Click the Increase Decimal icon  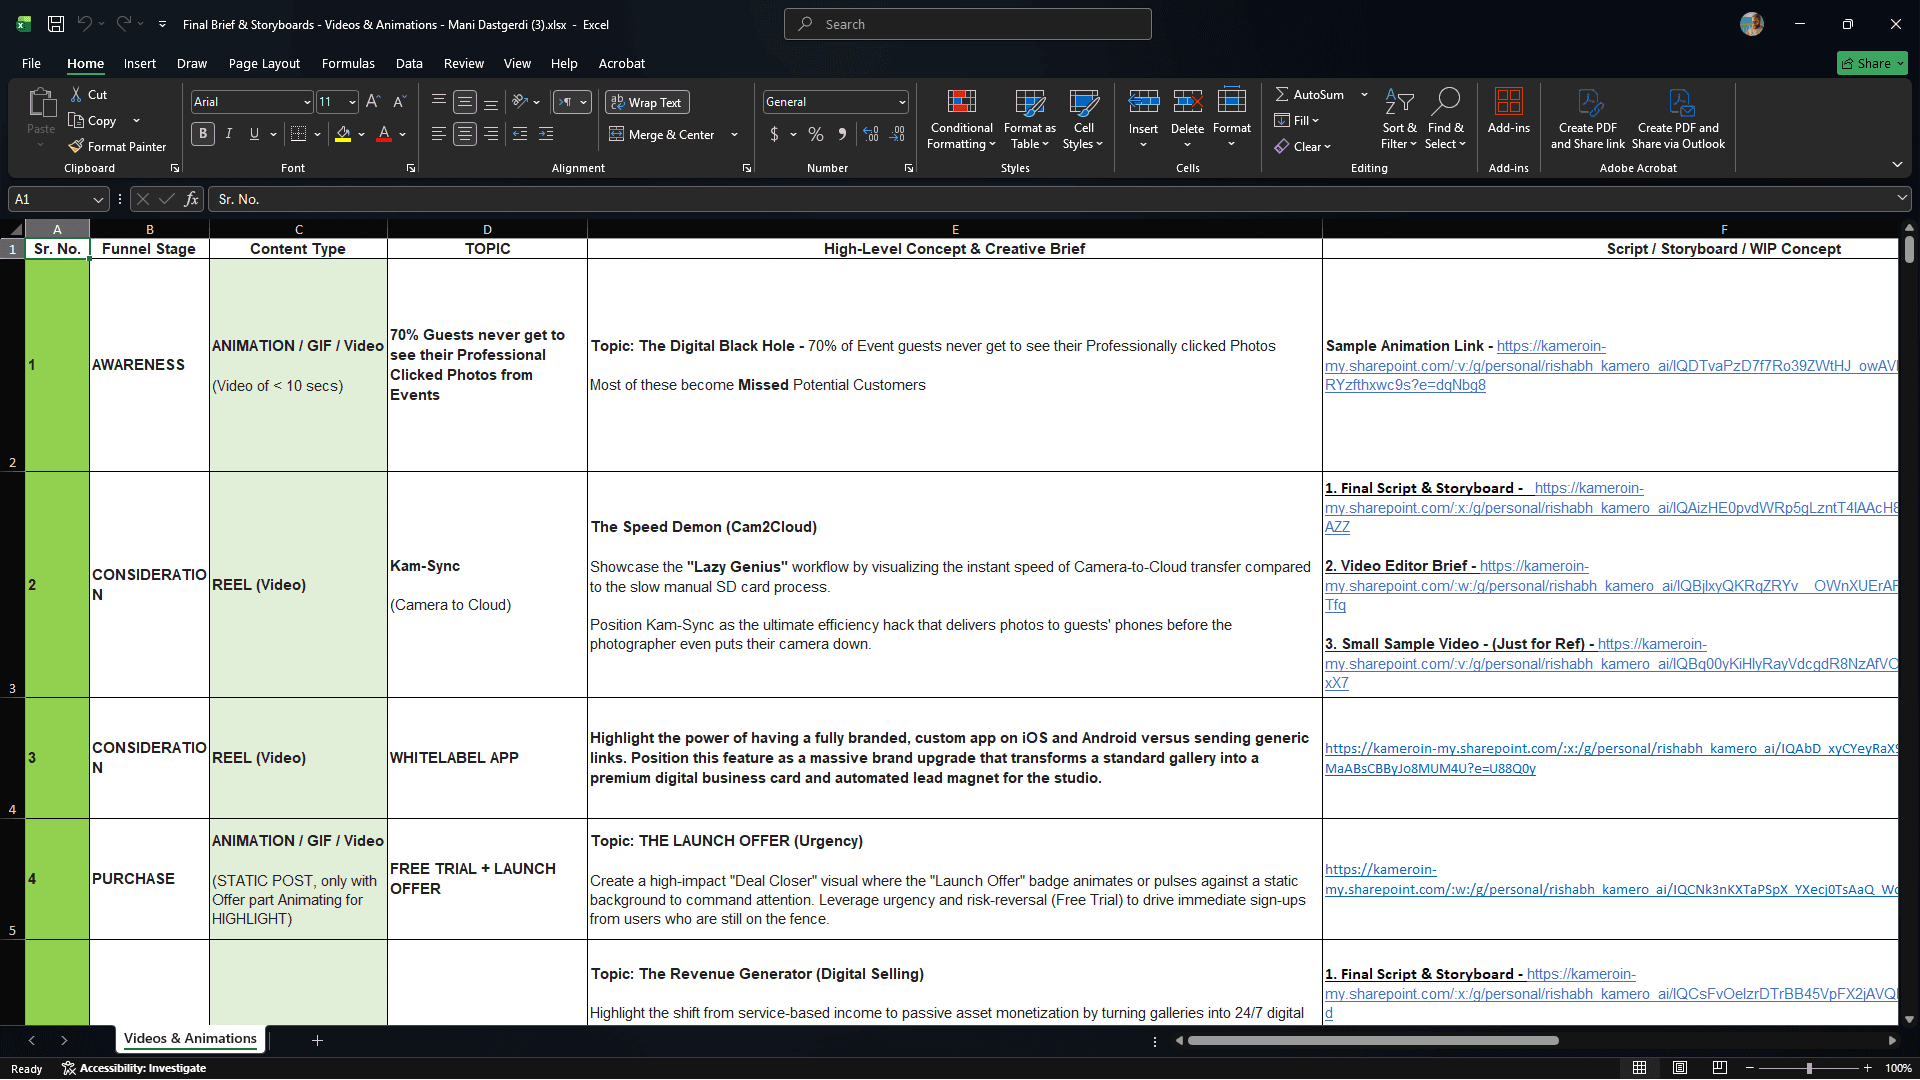(x=871, y=134)
